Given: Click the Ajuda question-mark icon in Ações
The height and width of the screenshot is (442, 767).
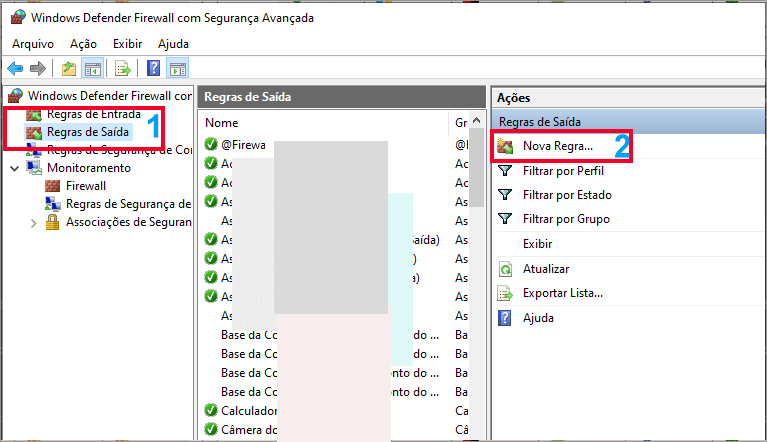Looking at the screenshot, I should [505, 318].
